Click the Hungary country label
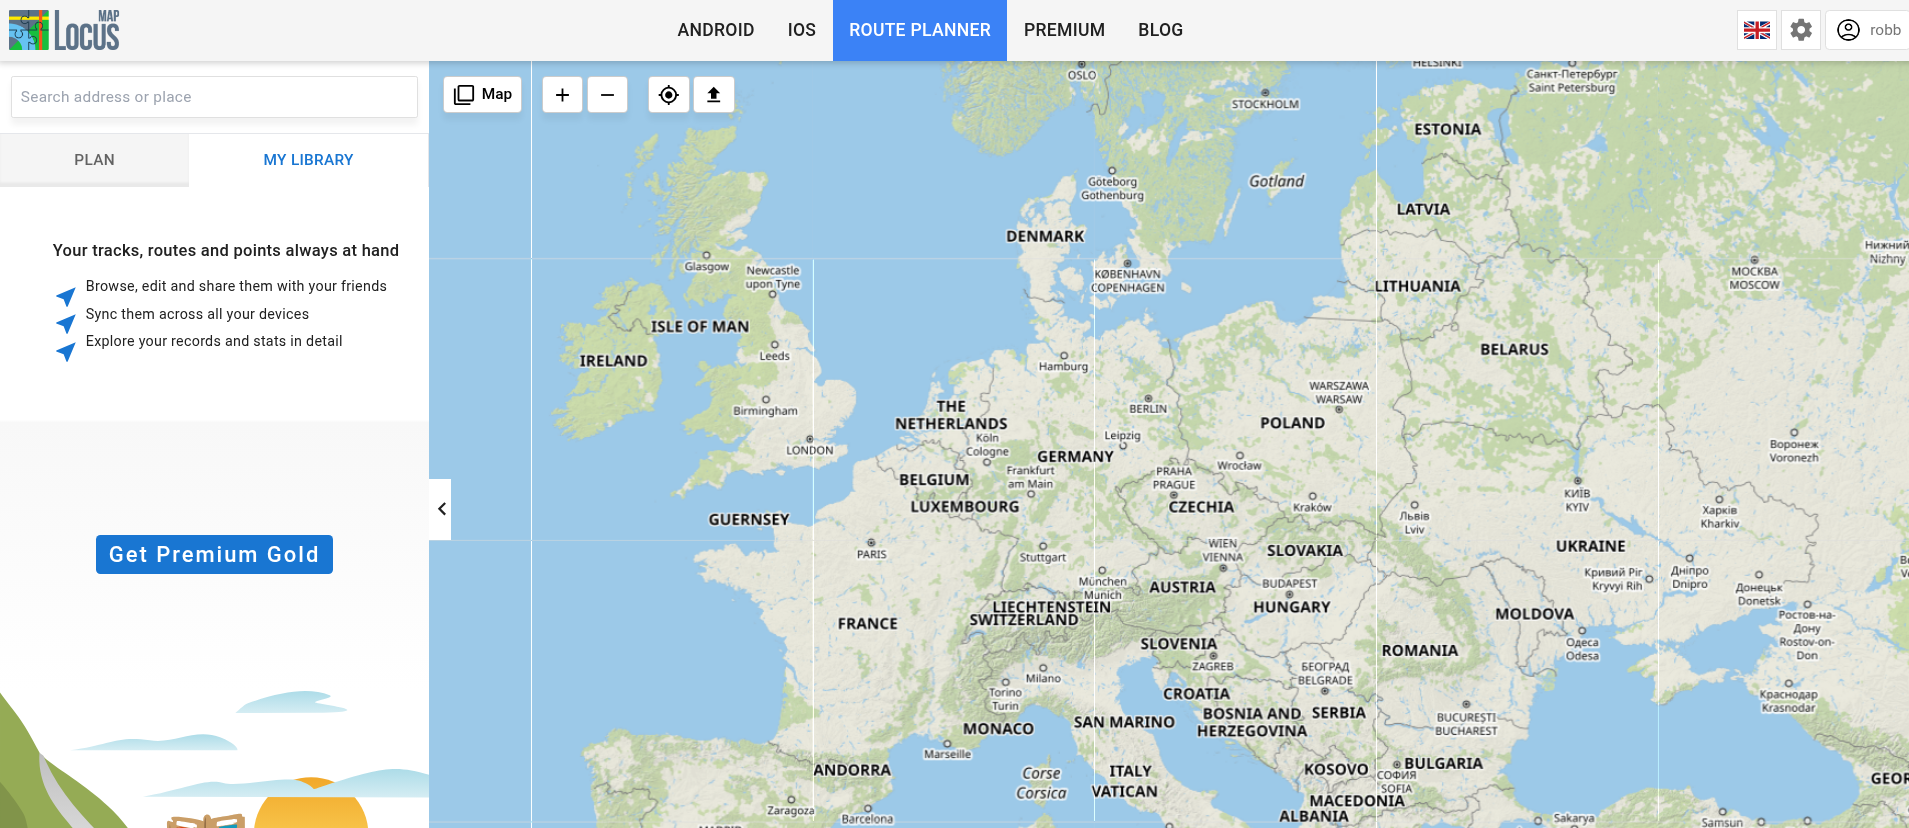1909x828 pixels. [x=1291, y=607]
